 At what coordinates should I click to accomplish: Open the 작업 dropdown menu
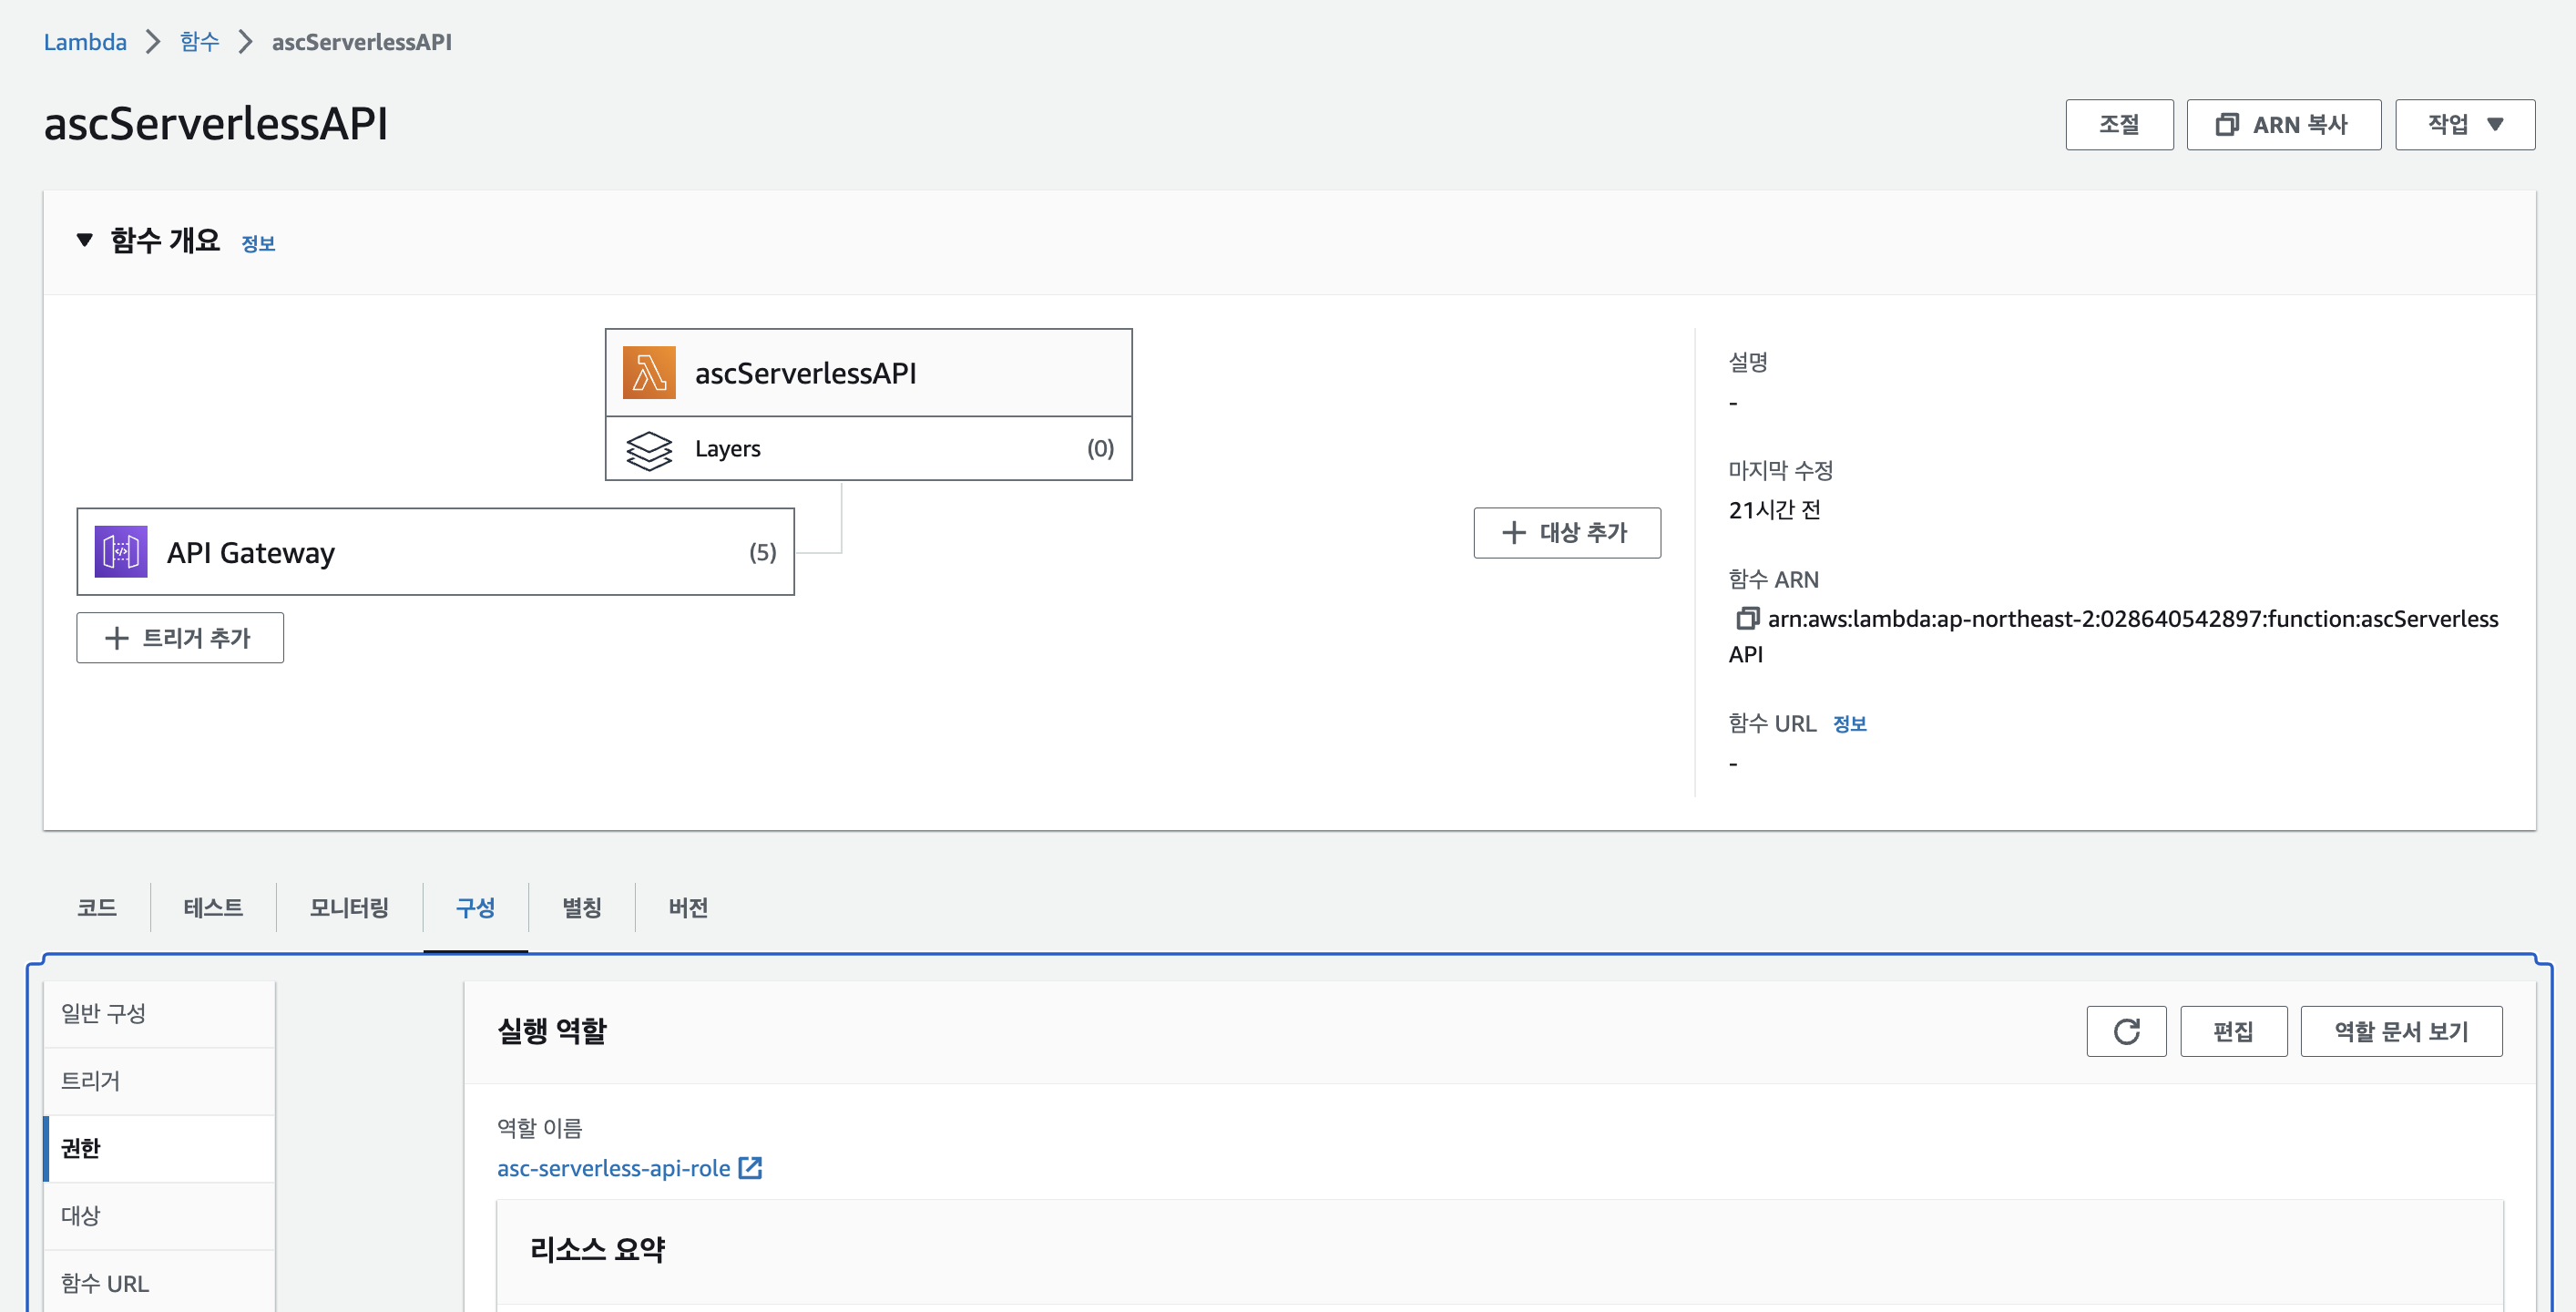(x=2464, y=125)
